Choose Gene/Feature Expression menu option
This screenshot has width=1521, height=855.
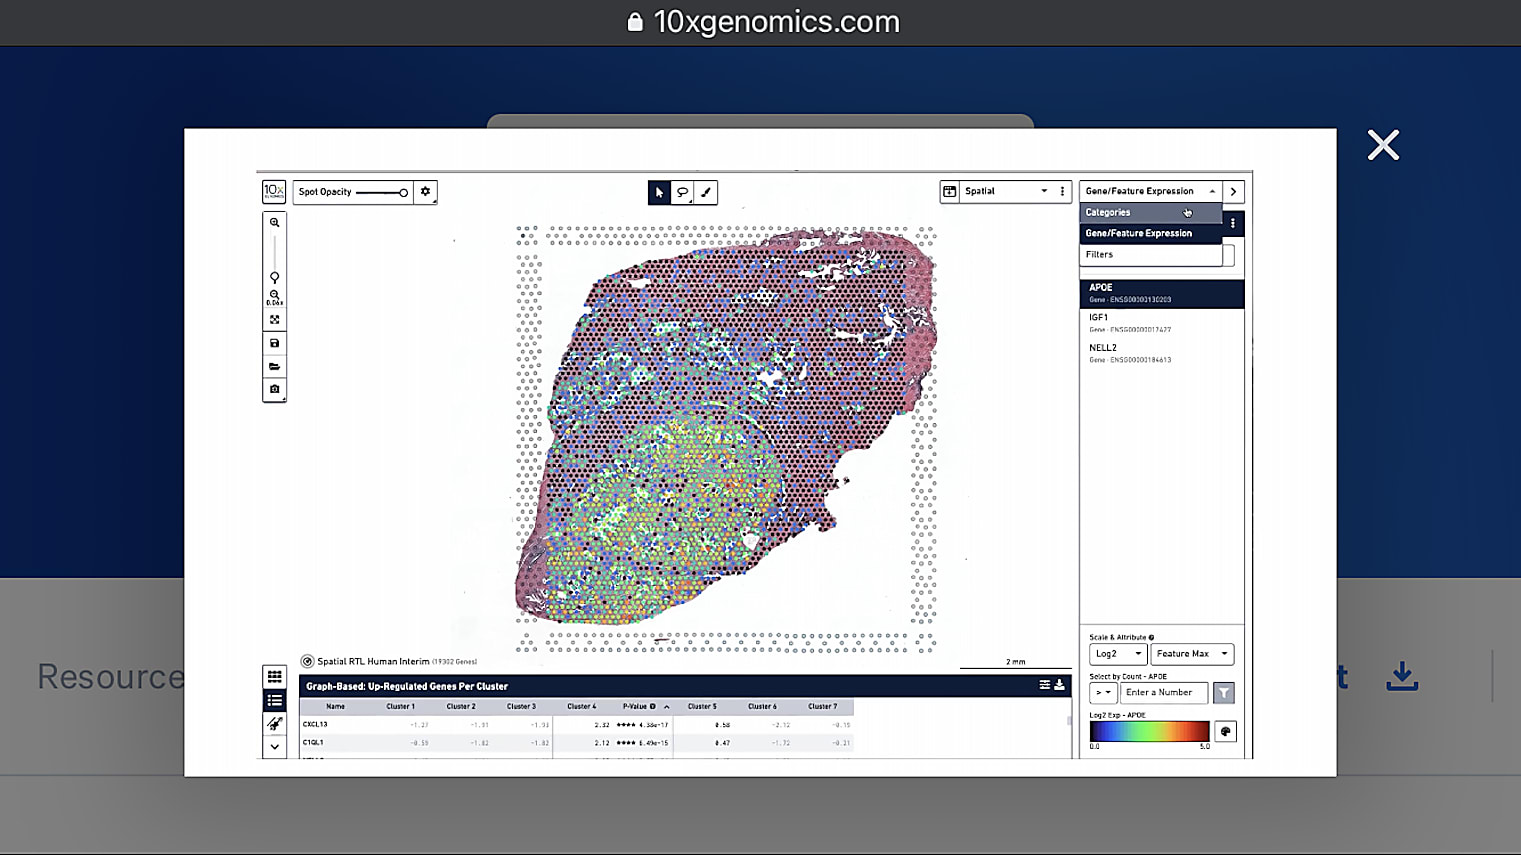coord(1151,233)
